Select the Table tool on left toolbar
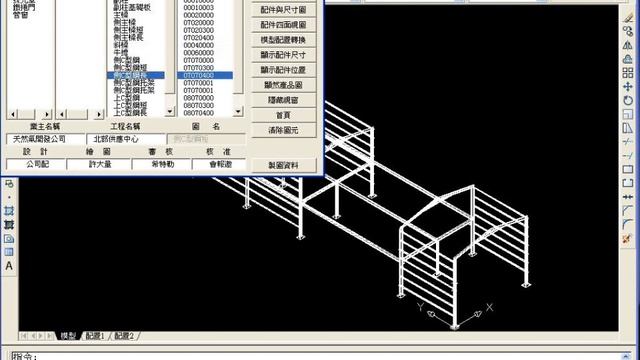The width and height of the screenshot is (640, 360). pyautogui.click(x=9, y=252)
